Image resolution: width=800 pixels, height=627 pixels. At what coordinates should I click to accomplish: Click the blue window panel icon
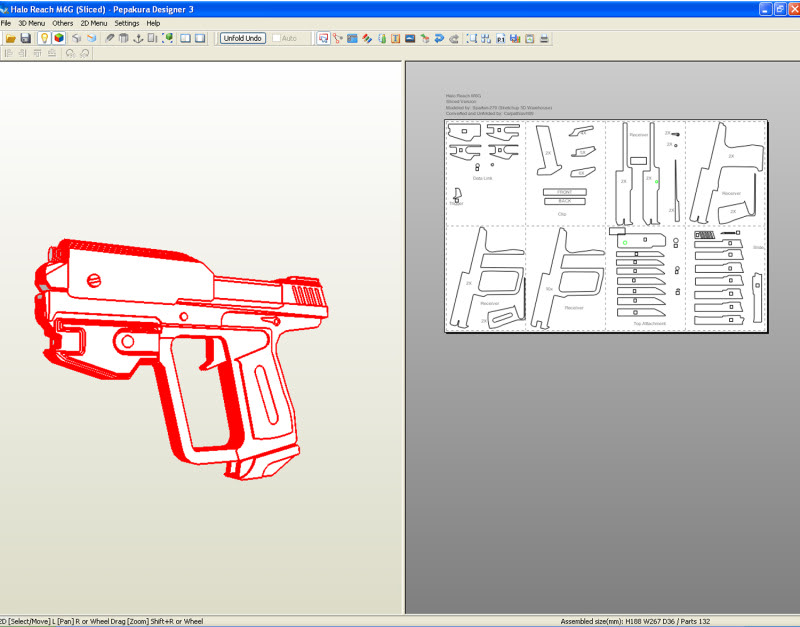[352, 38]
